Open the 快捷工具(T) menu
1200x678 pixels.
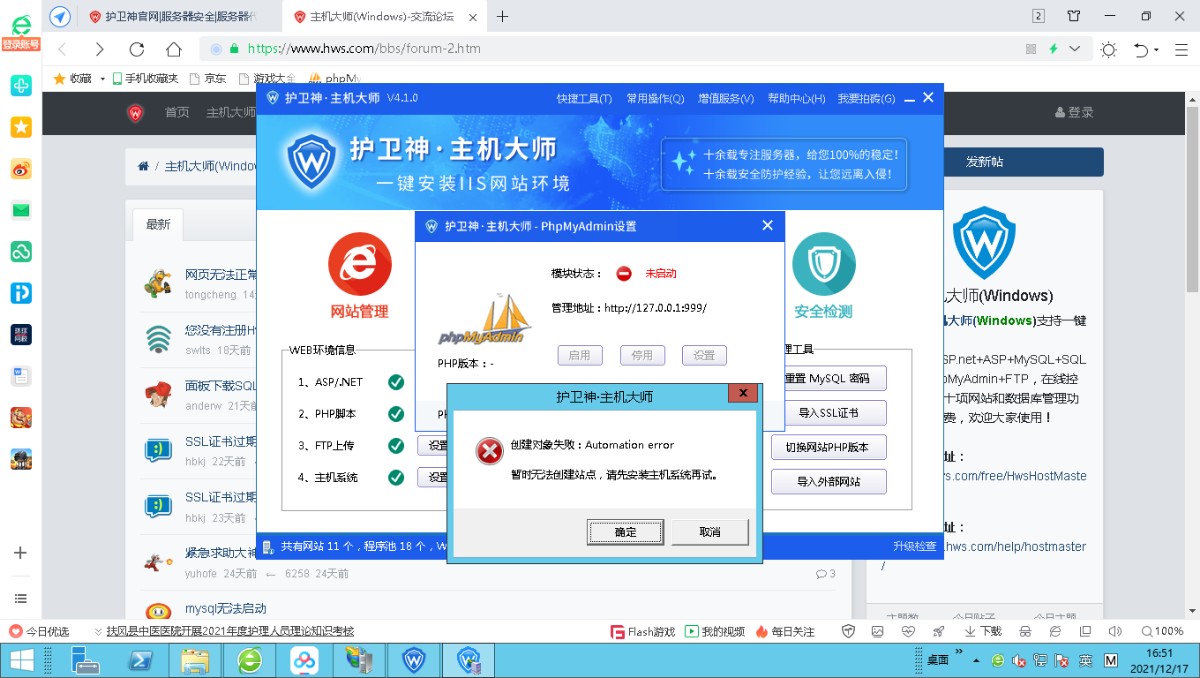[x=584, y=98]
